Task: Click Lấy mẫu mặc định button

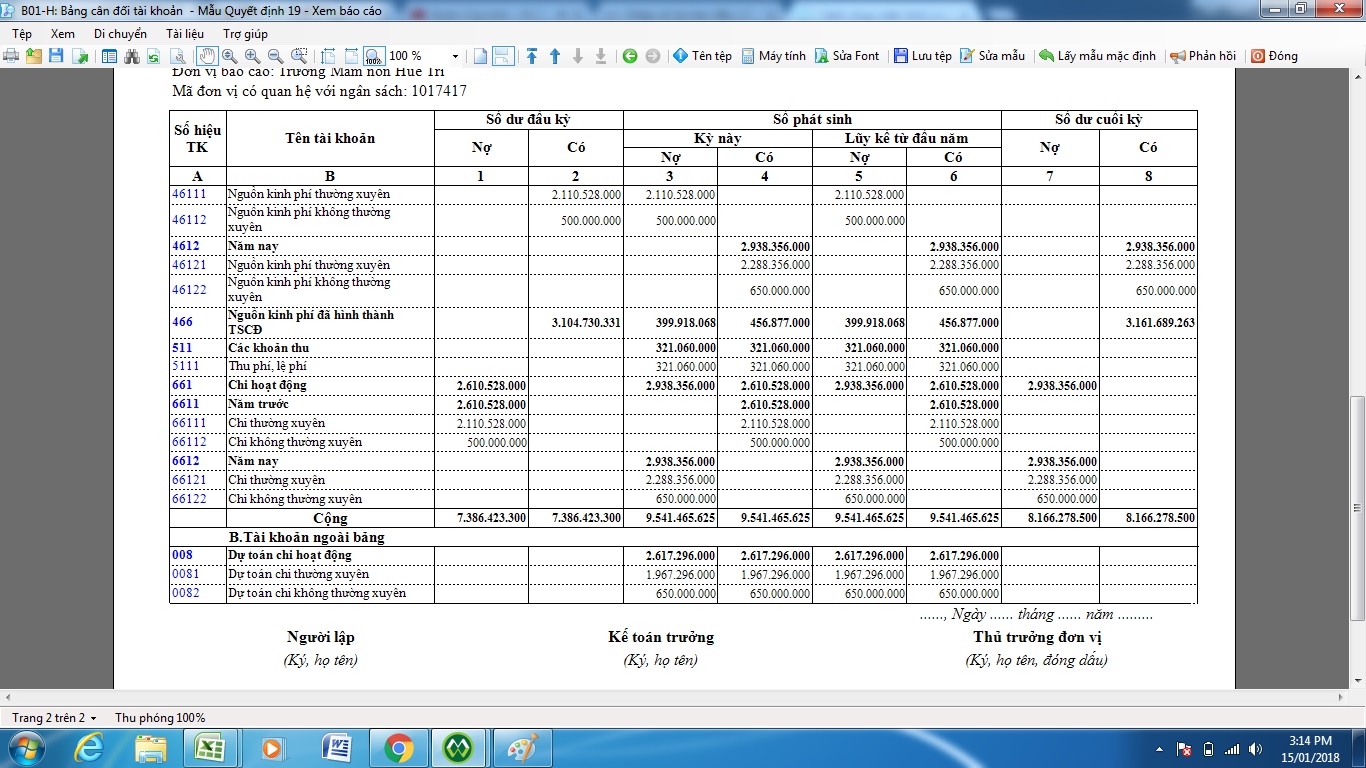Action: click(x=1097, y=56)
